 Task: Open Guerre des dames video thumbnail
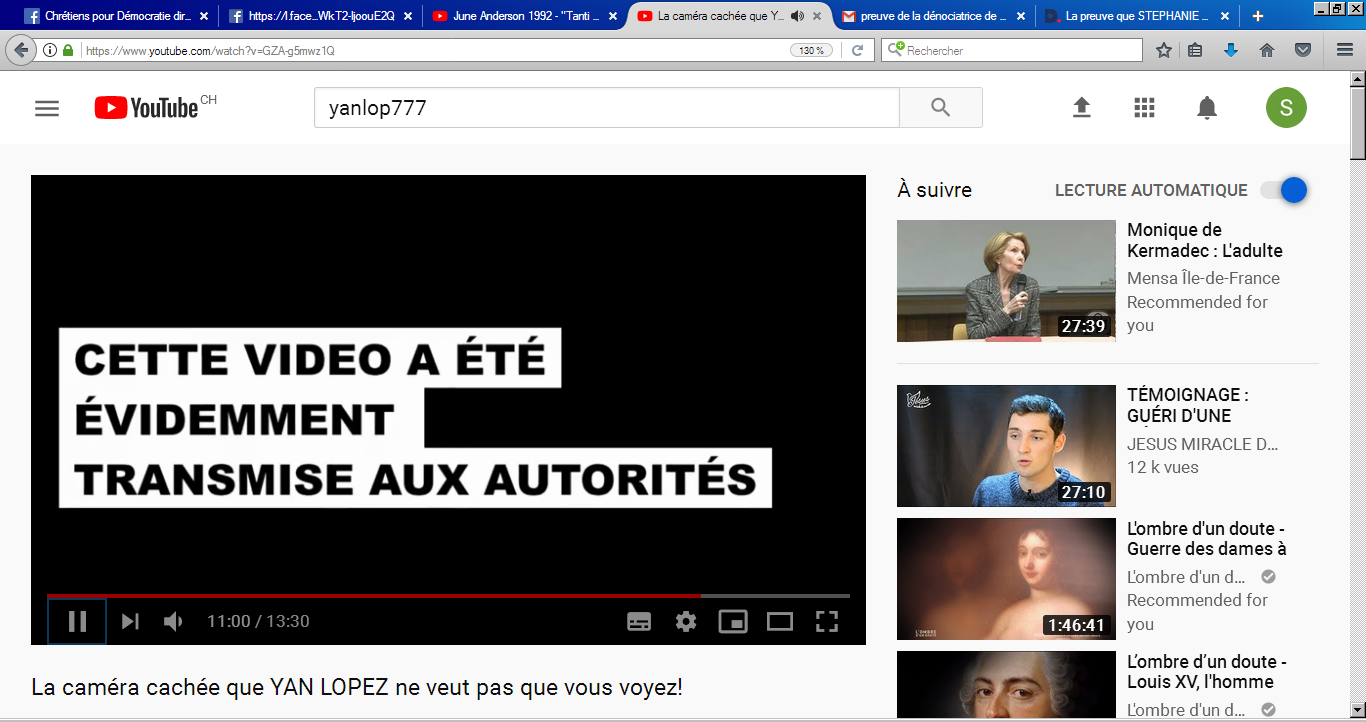(x=1006, y=579)
